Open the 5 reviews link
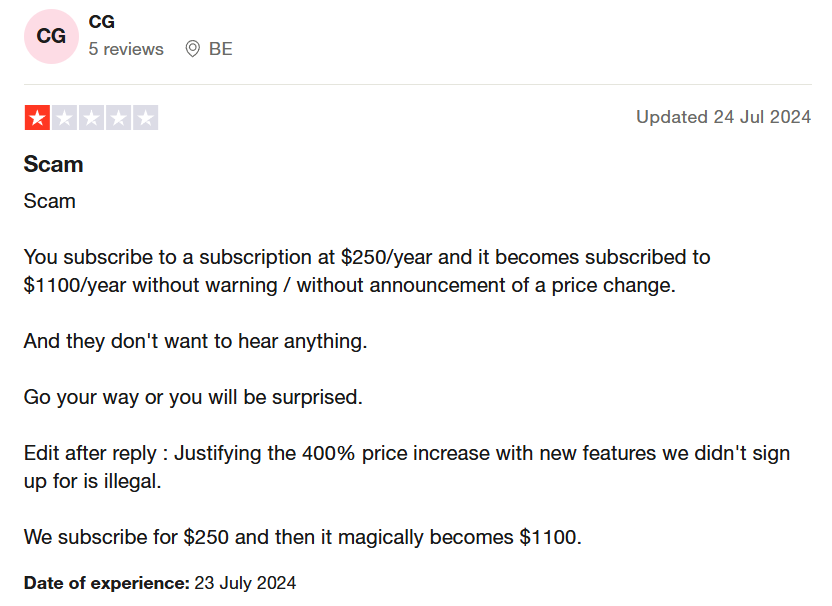Viewport: 832px width, 606px height. [x=126, y=48]
